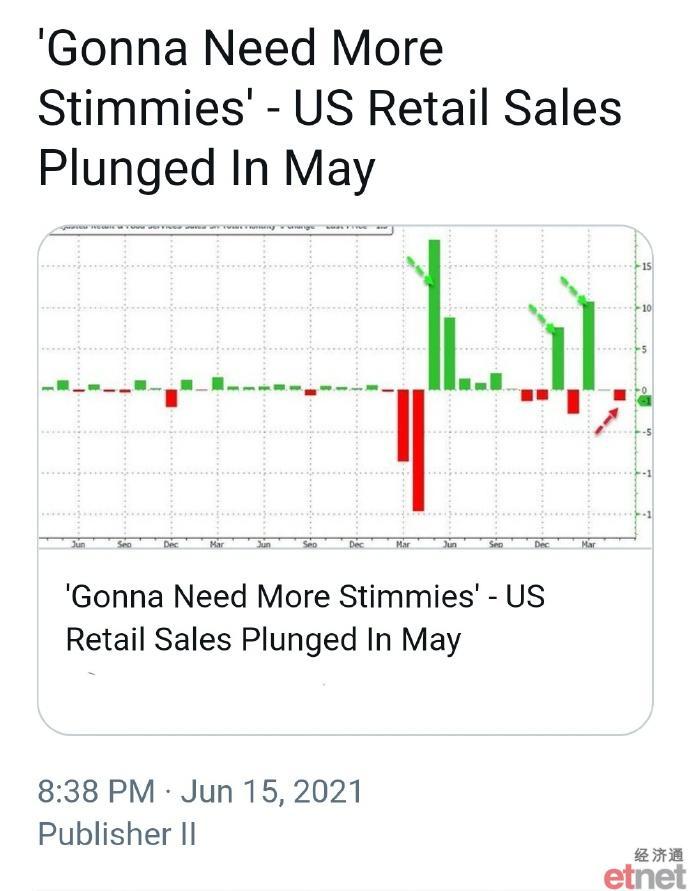Click the 10 label on the y-axis

point(647,308)
